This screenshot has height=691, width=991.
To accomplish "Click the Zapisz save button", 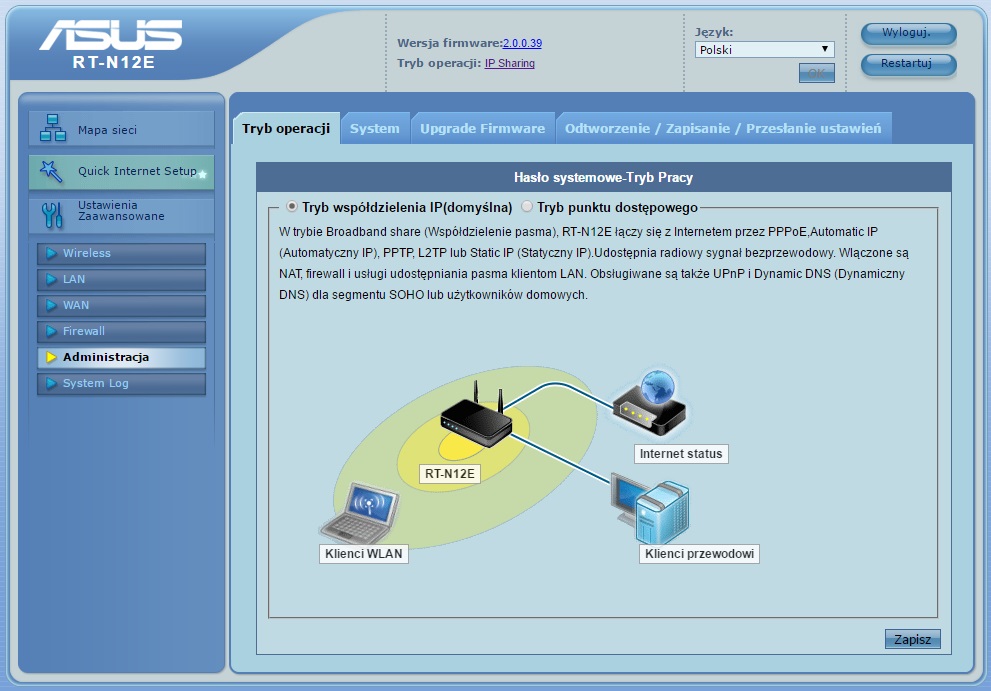I will click(x=912, y=639).
